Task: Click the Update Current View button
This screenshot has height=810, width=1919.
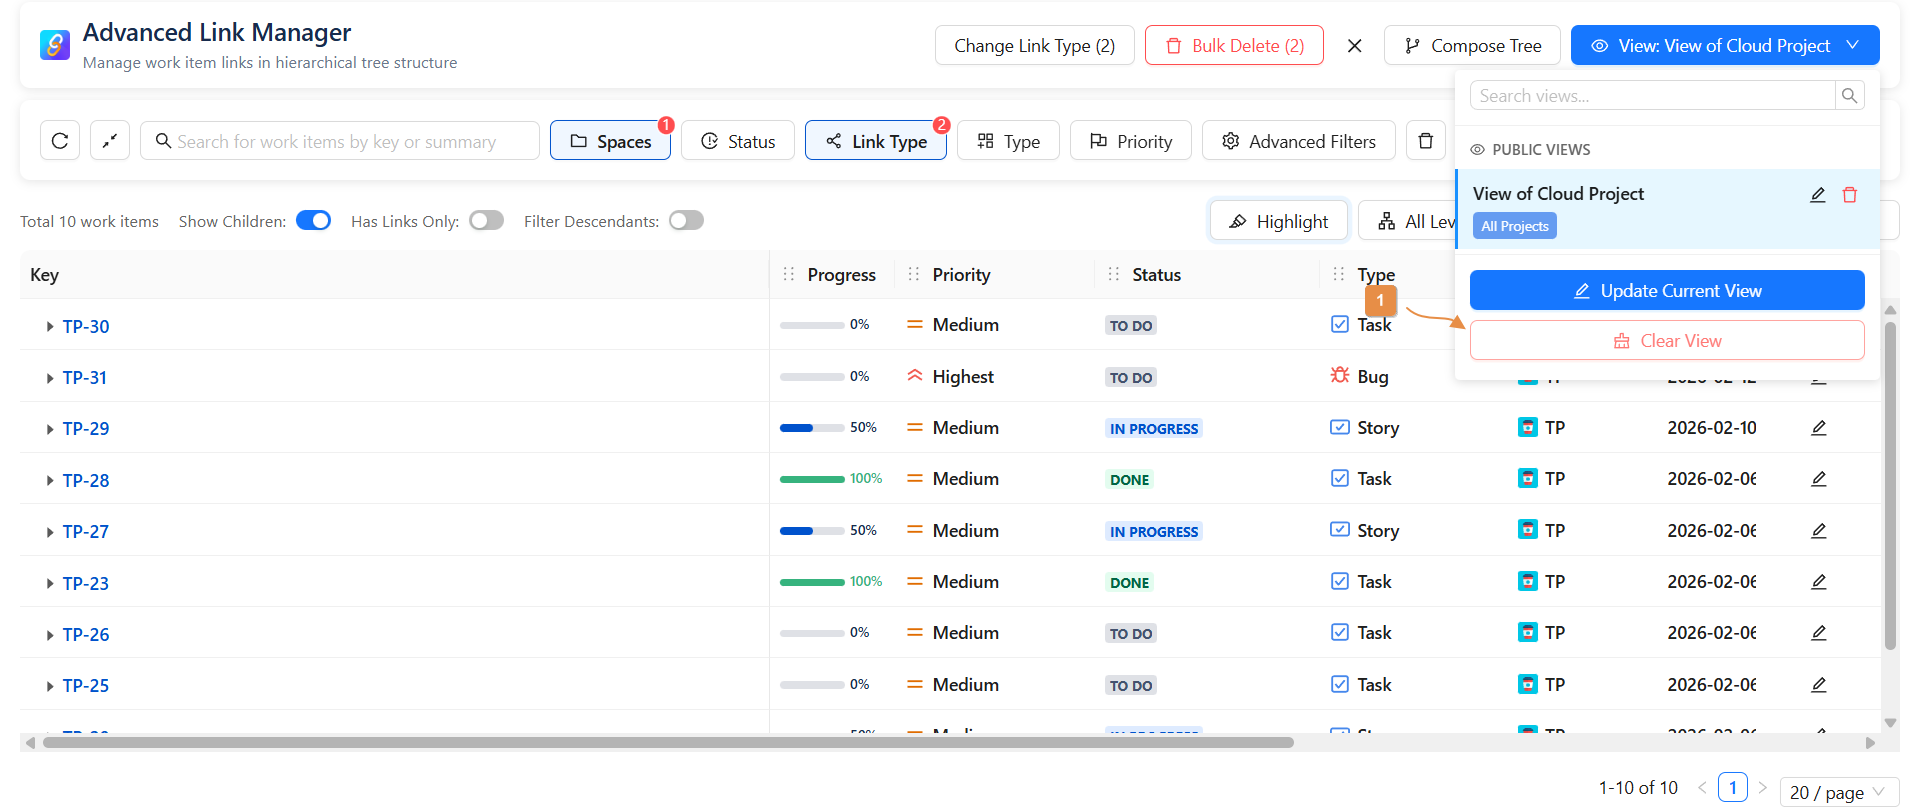Action: 1666,291
